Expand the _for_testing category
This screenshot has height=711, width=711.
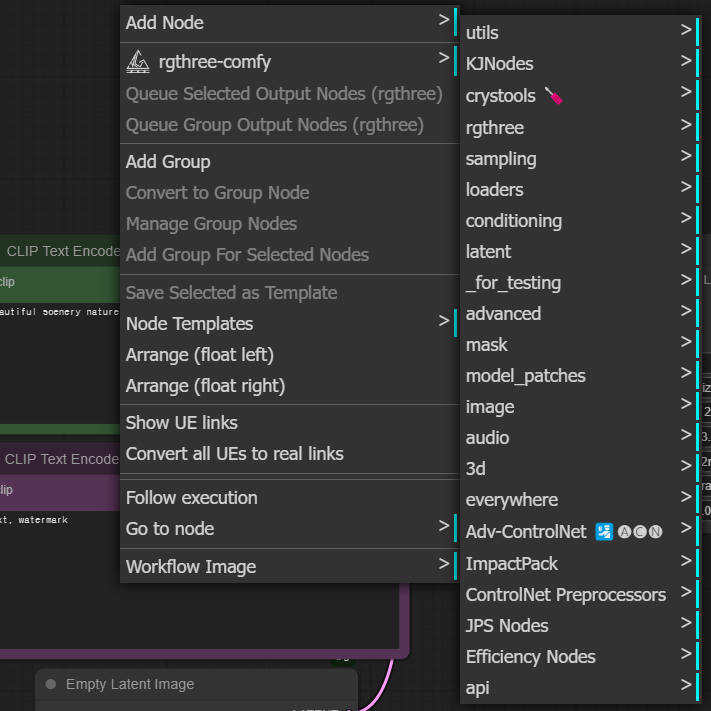point(582,283)
